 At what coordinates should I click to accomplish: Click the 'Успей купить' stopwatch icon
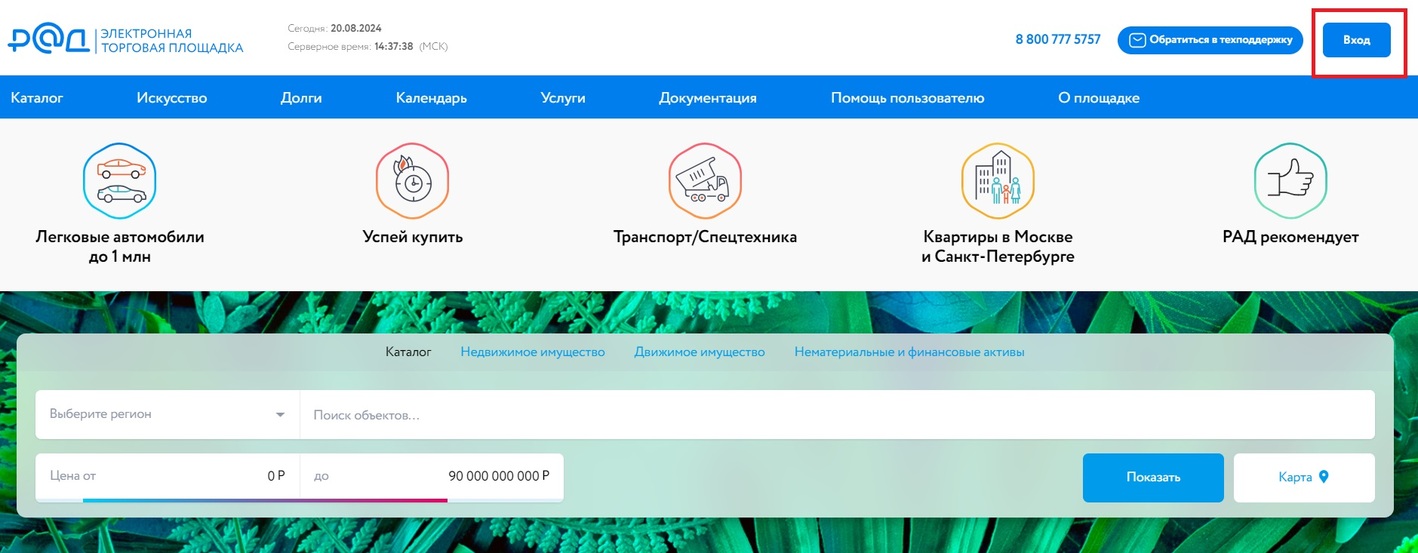pos(412,180)
